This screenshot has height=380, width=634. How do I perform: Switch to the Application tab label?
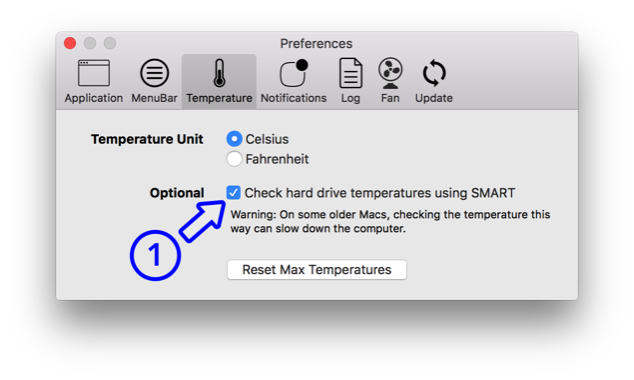coord(94,98)
